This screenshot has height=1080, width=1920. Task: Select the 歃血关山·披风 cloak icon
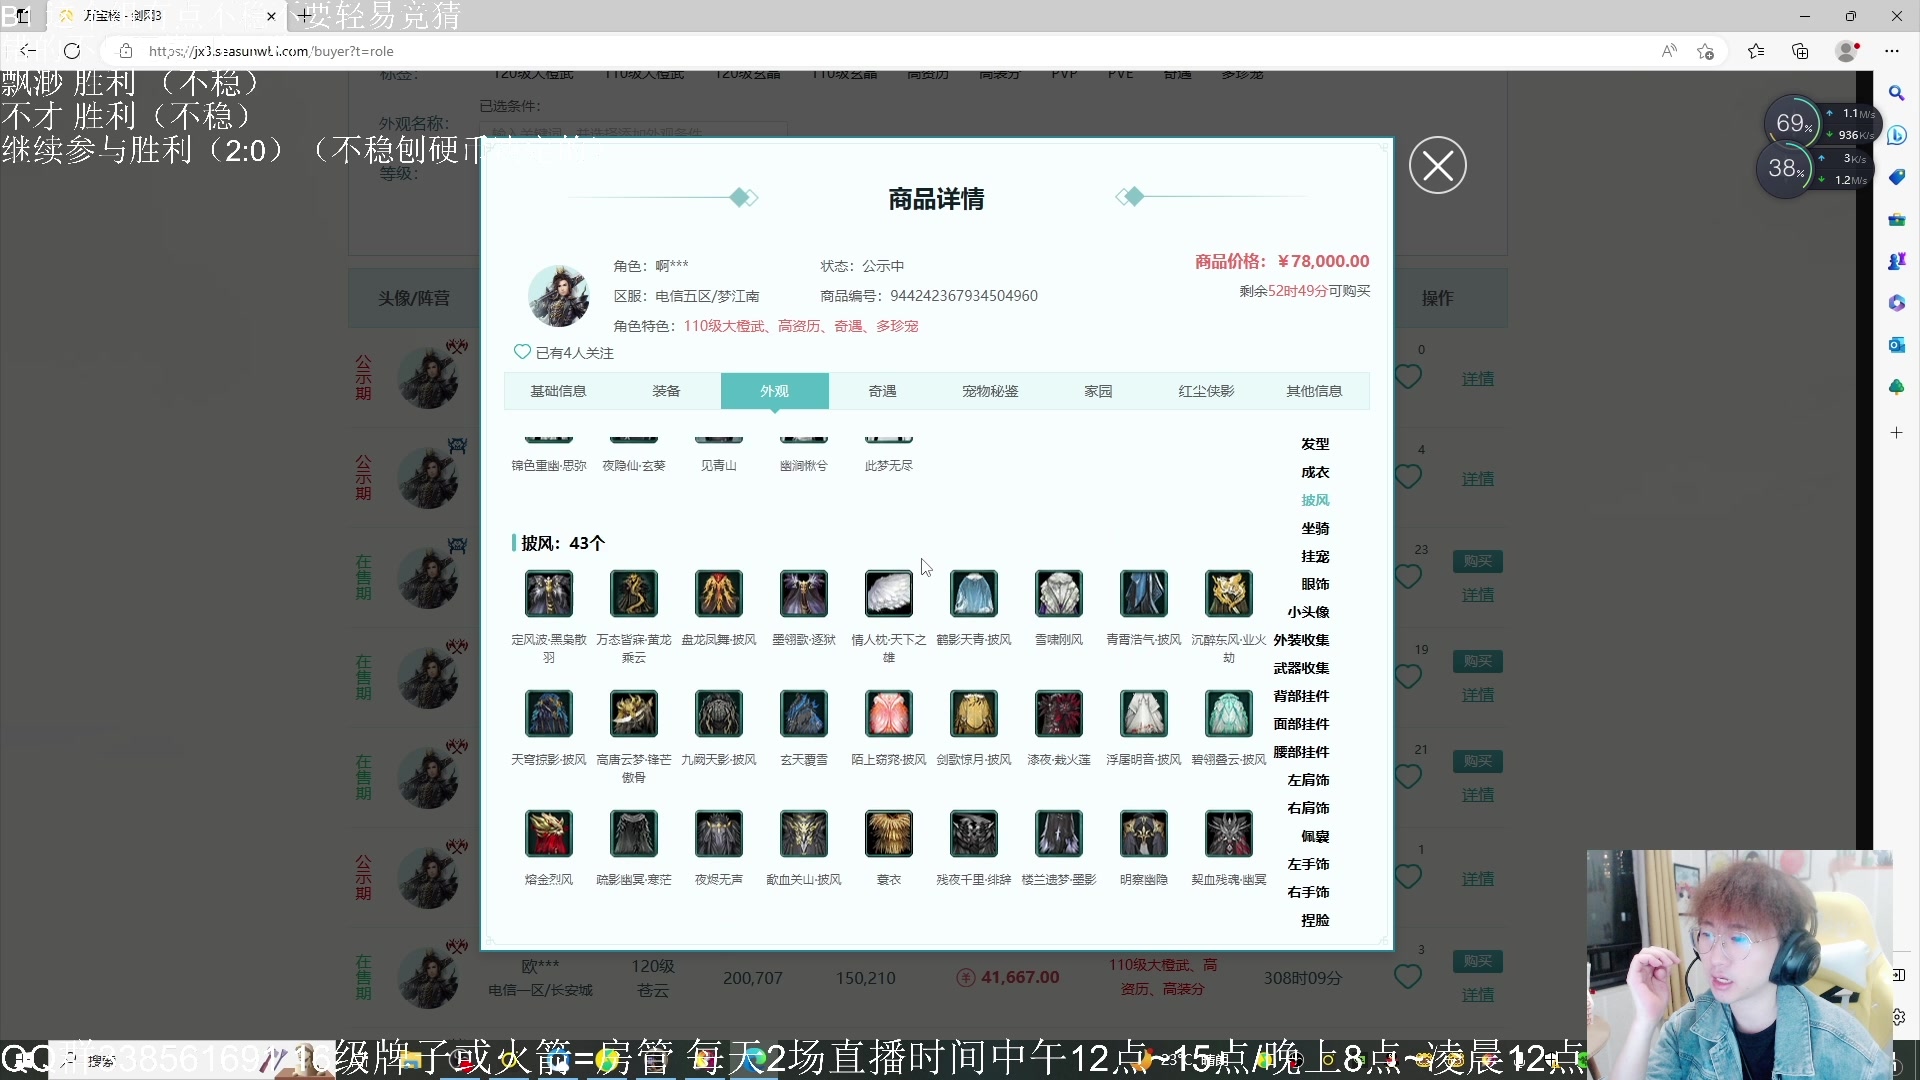pyautogui.click(x=804, y=834)
